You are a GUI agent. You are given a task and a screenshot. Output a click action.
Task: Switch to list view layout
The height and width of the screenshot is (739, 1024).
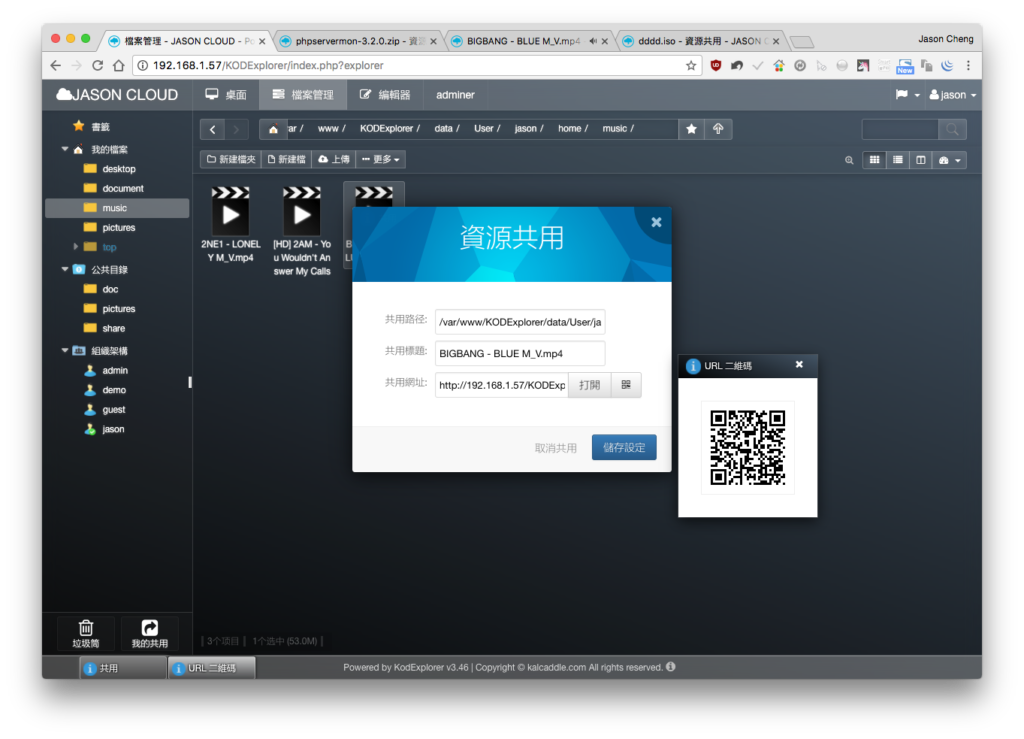point(898,160)
